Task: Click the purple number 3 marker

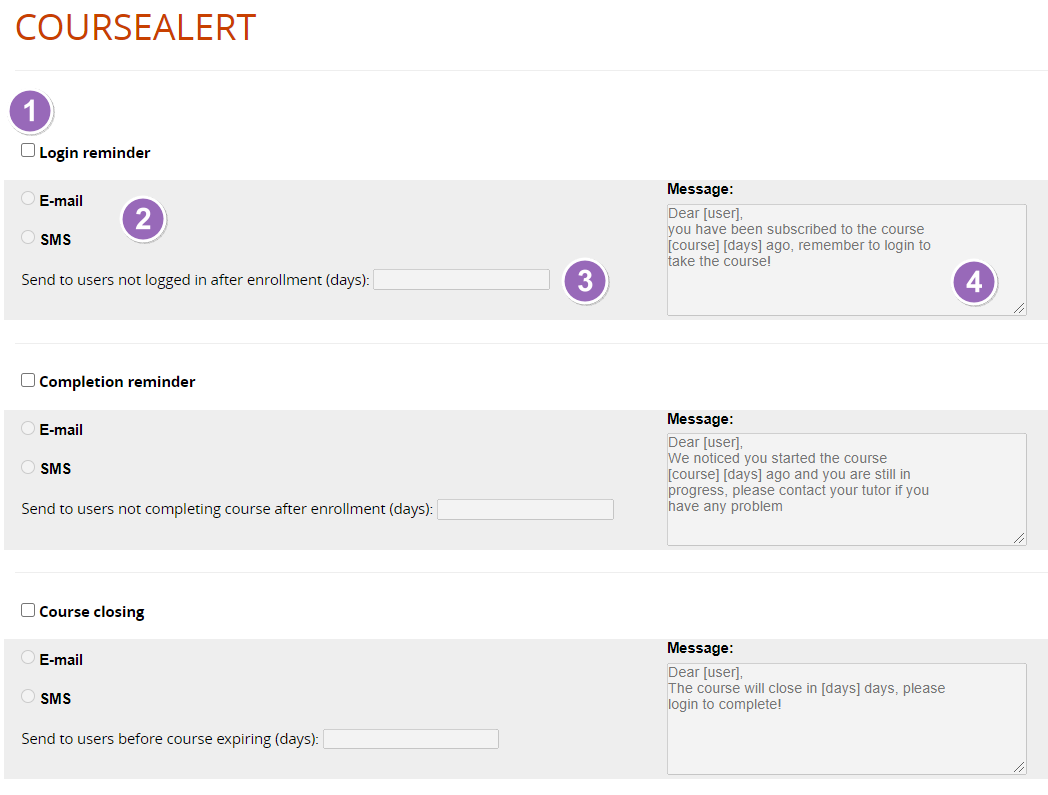Action: (x=585, y=281)
